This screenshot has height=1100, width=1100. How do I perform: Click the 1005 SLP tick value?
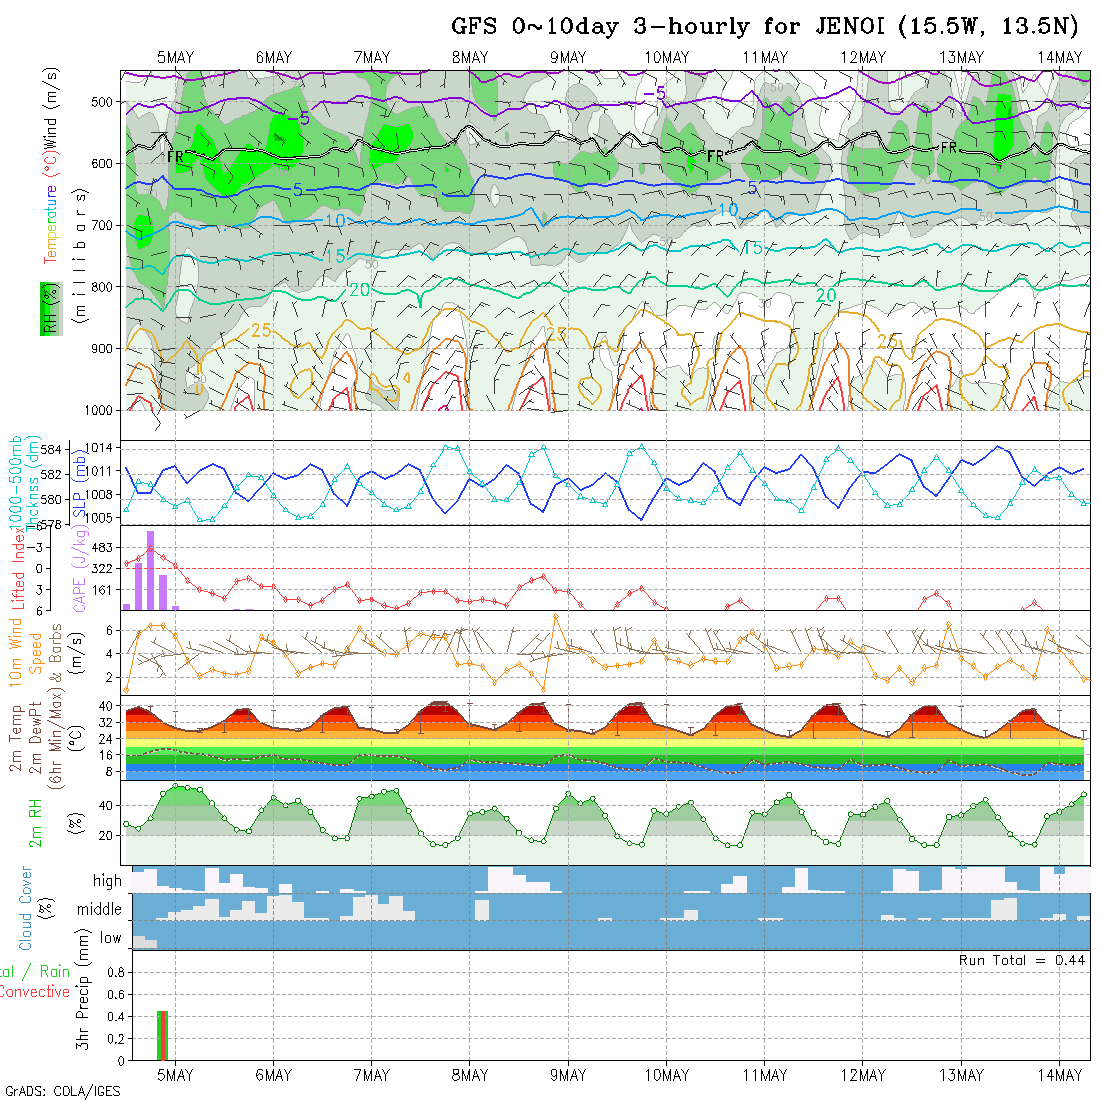tap(98, 518)
